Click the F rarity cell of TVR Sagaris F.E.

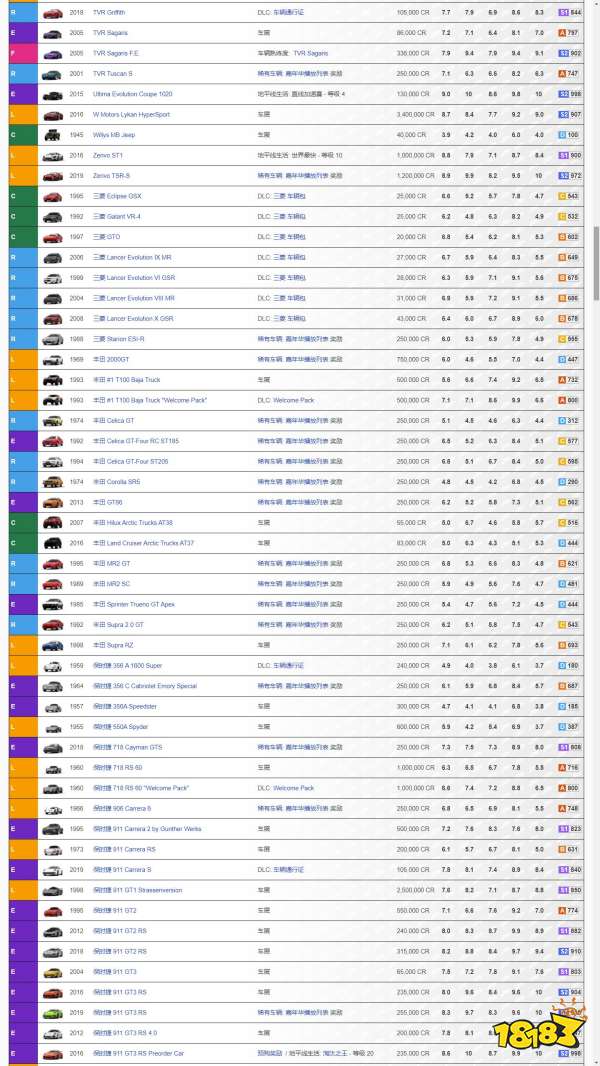point(23,54)
